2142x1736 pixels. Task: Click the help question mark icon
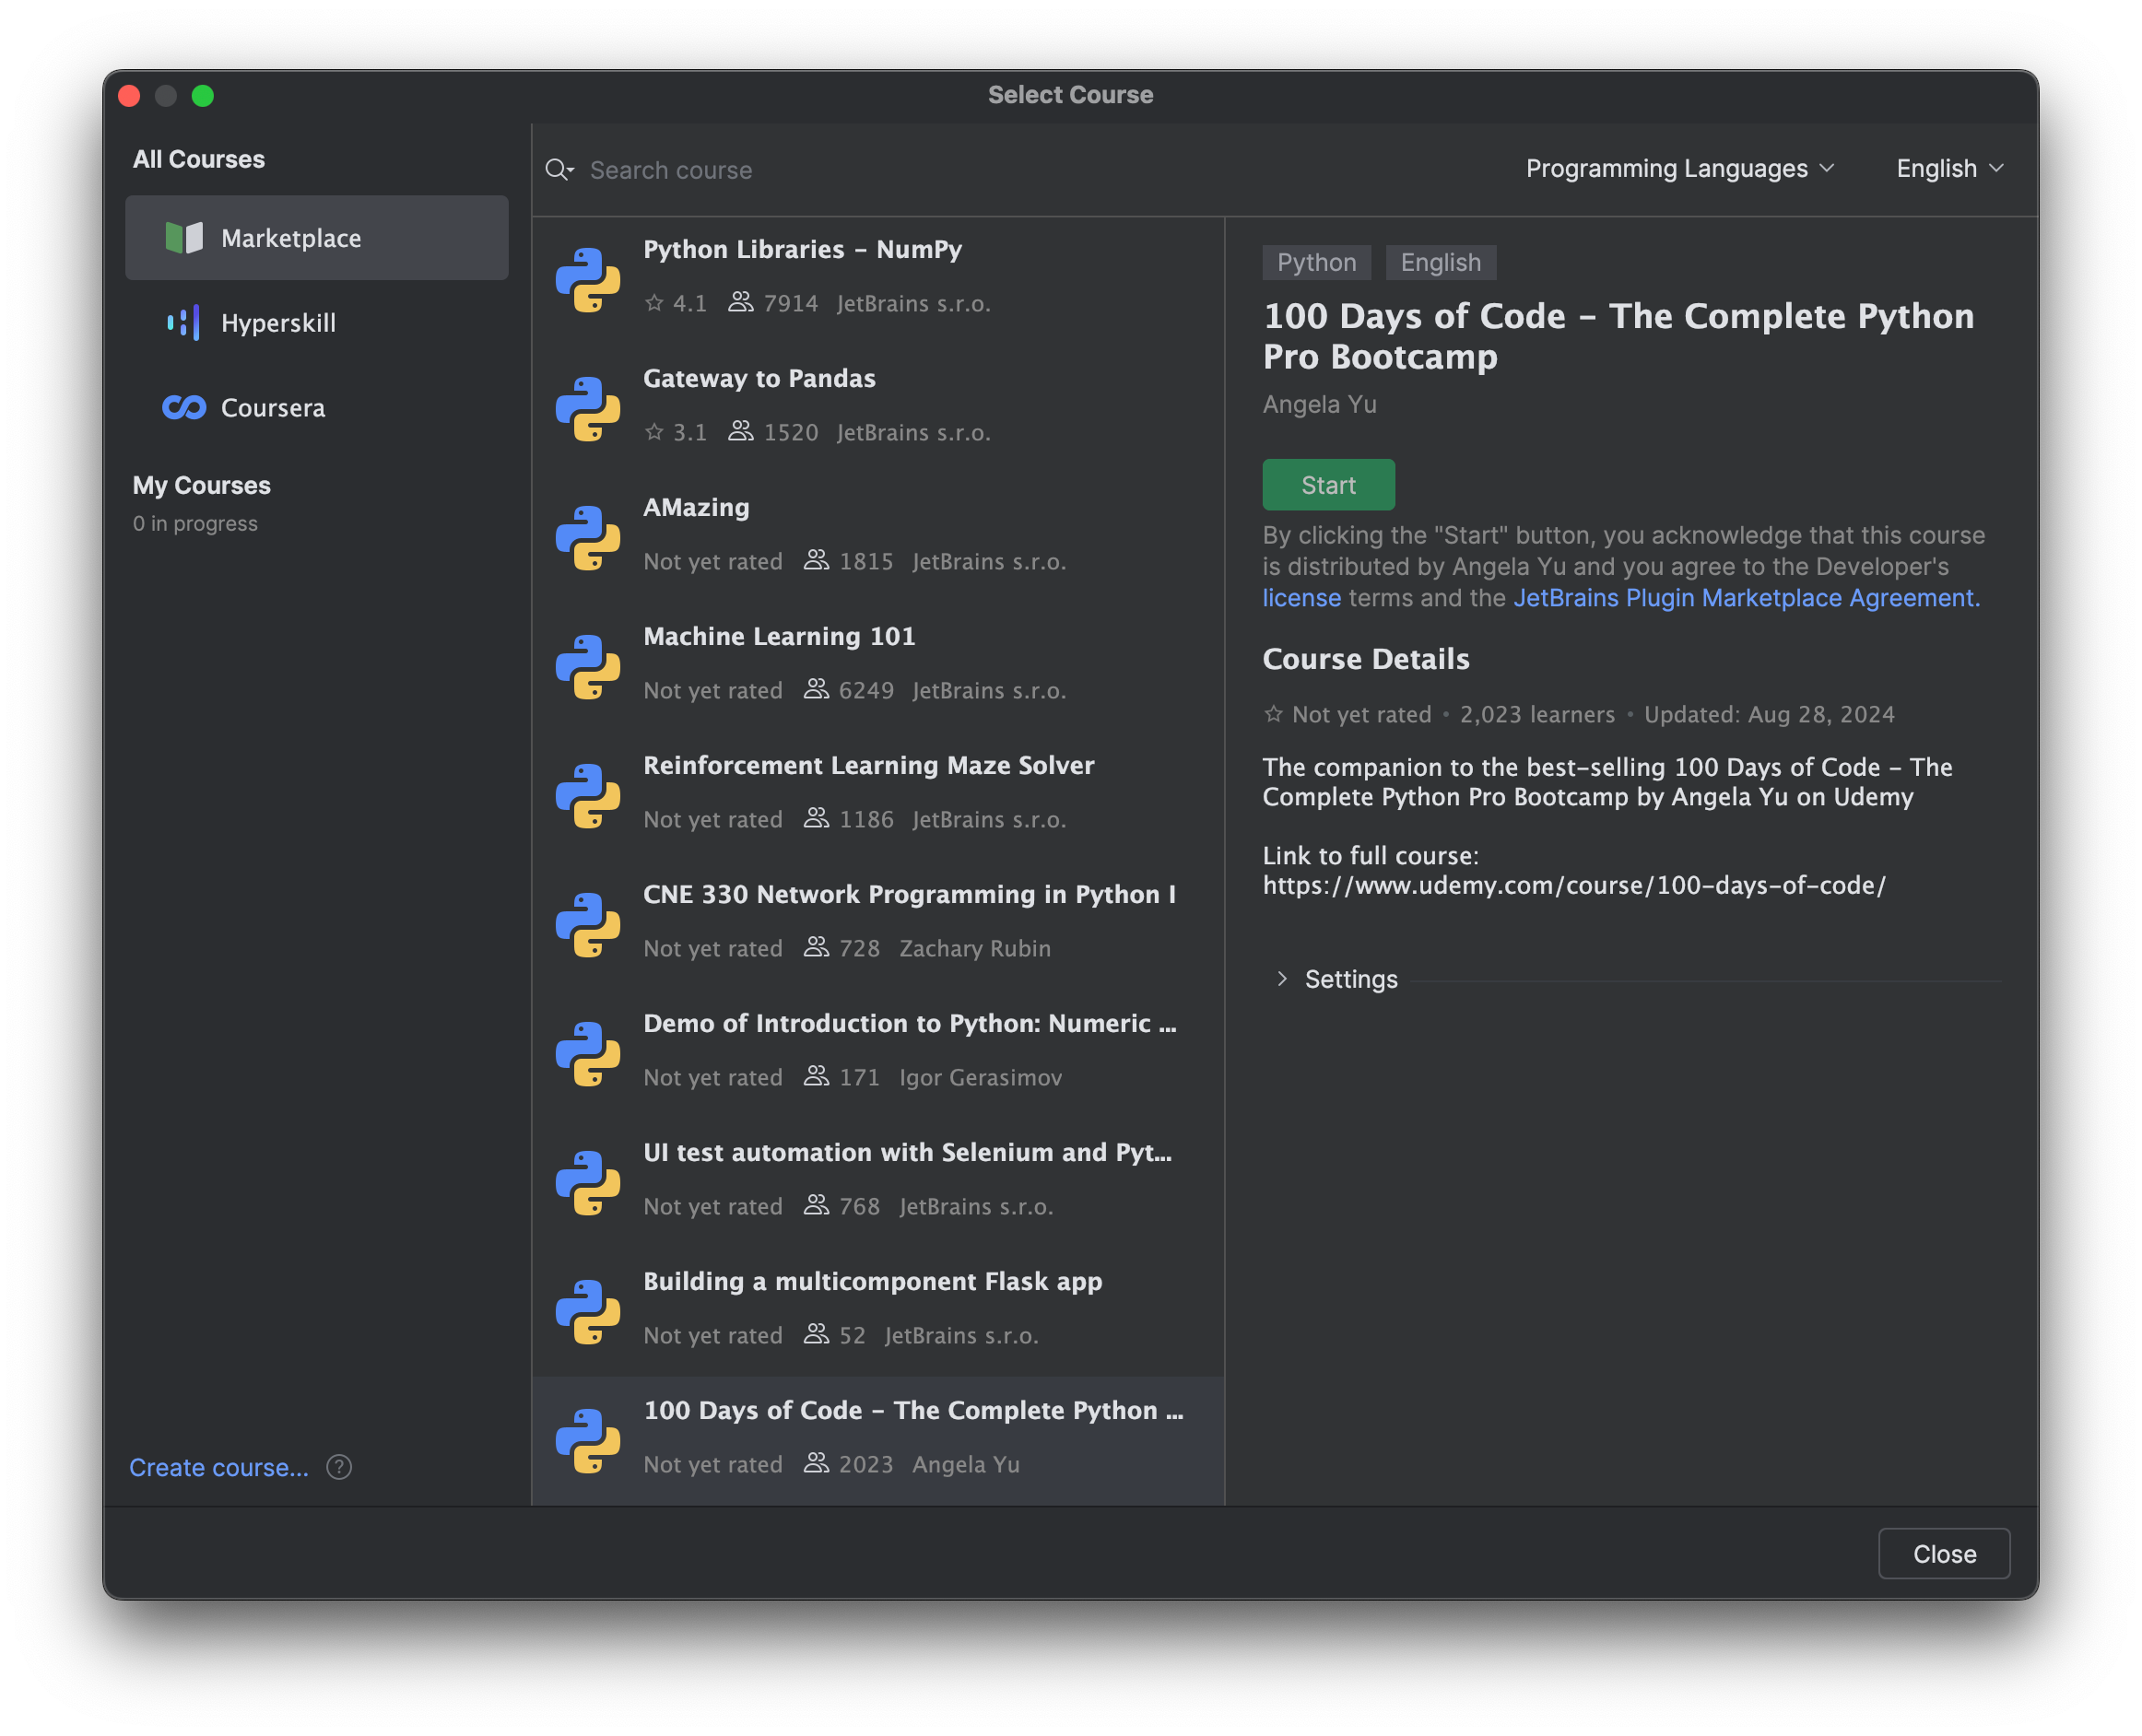click(x=339, y=1467)
